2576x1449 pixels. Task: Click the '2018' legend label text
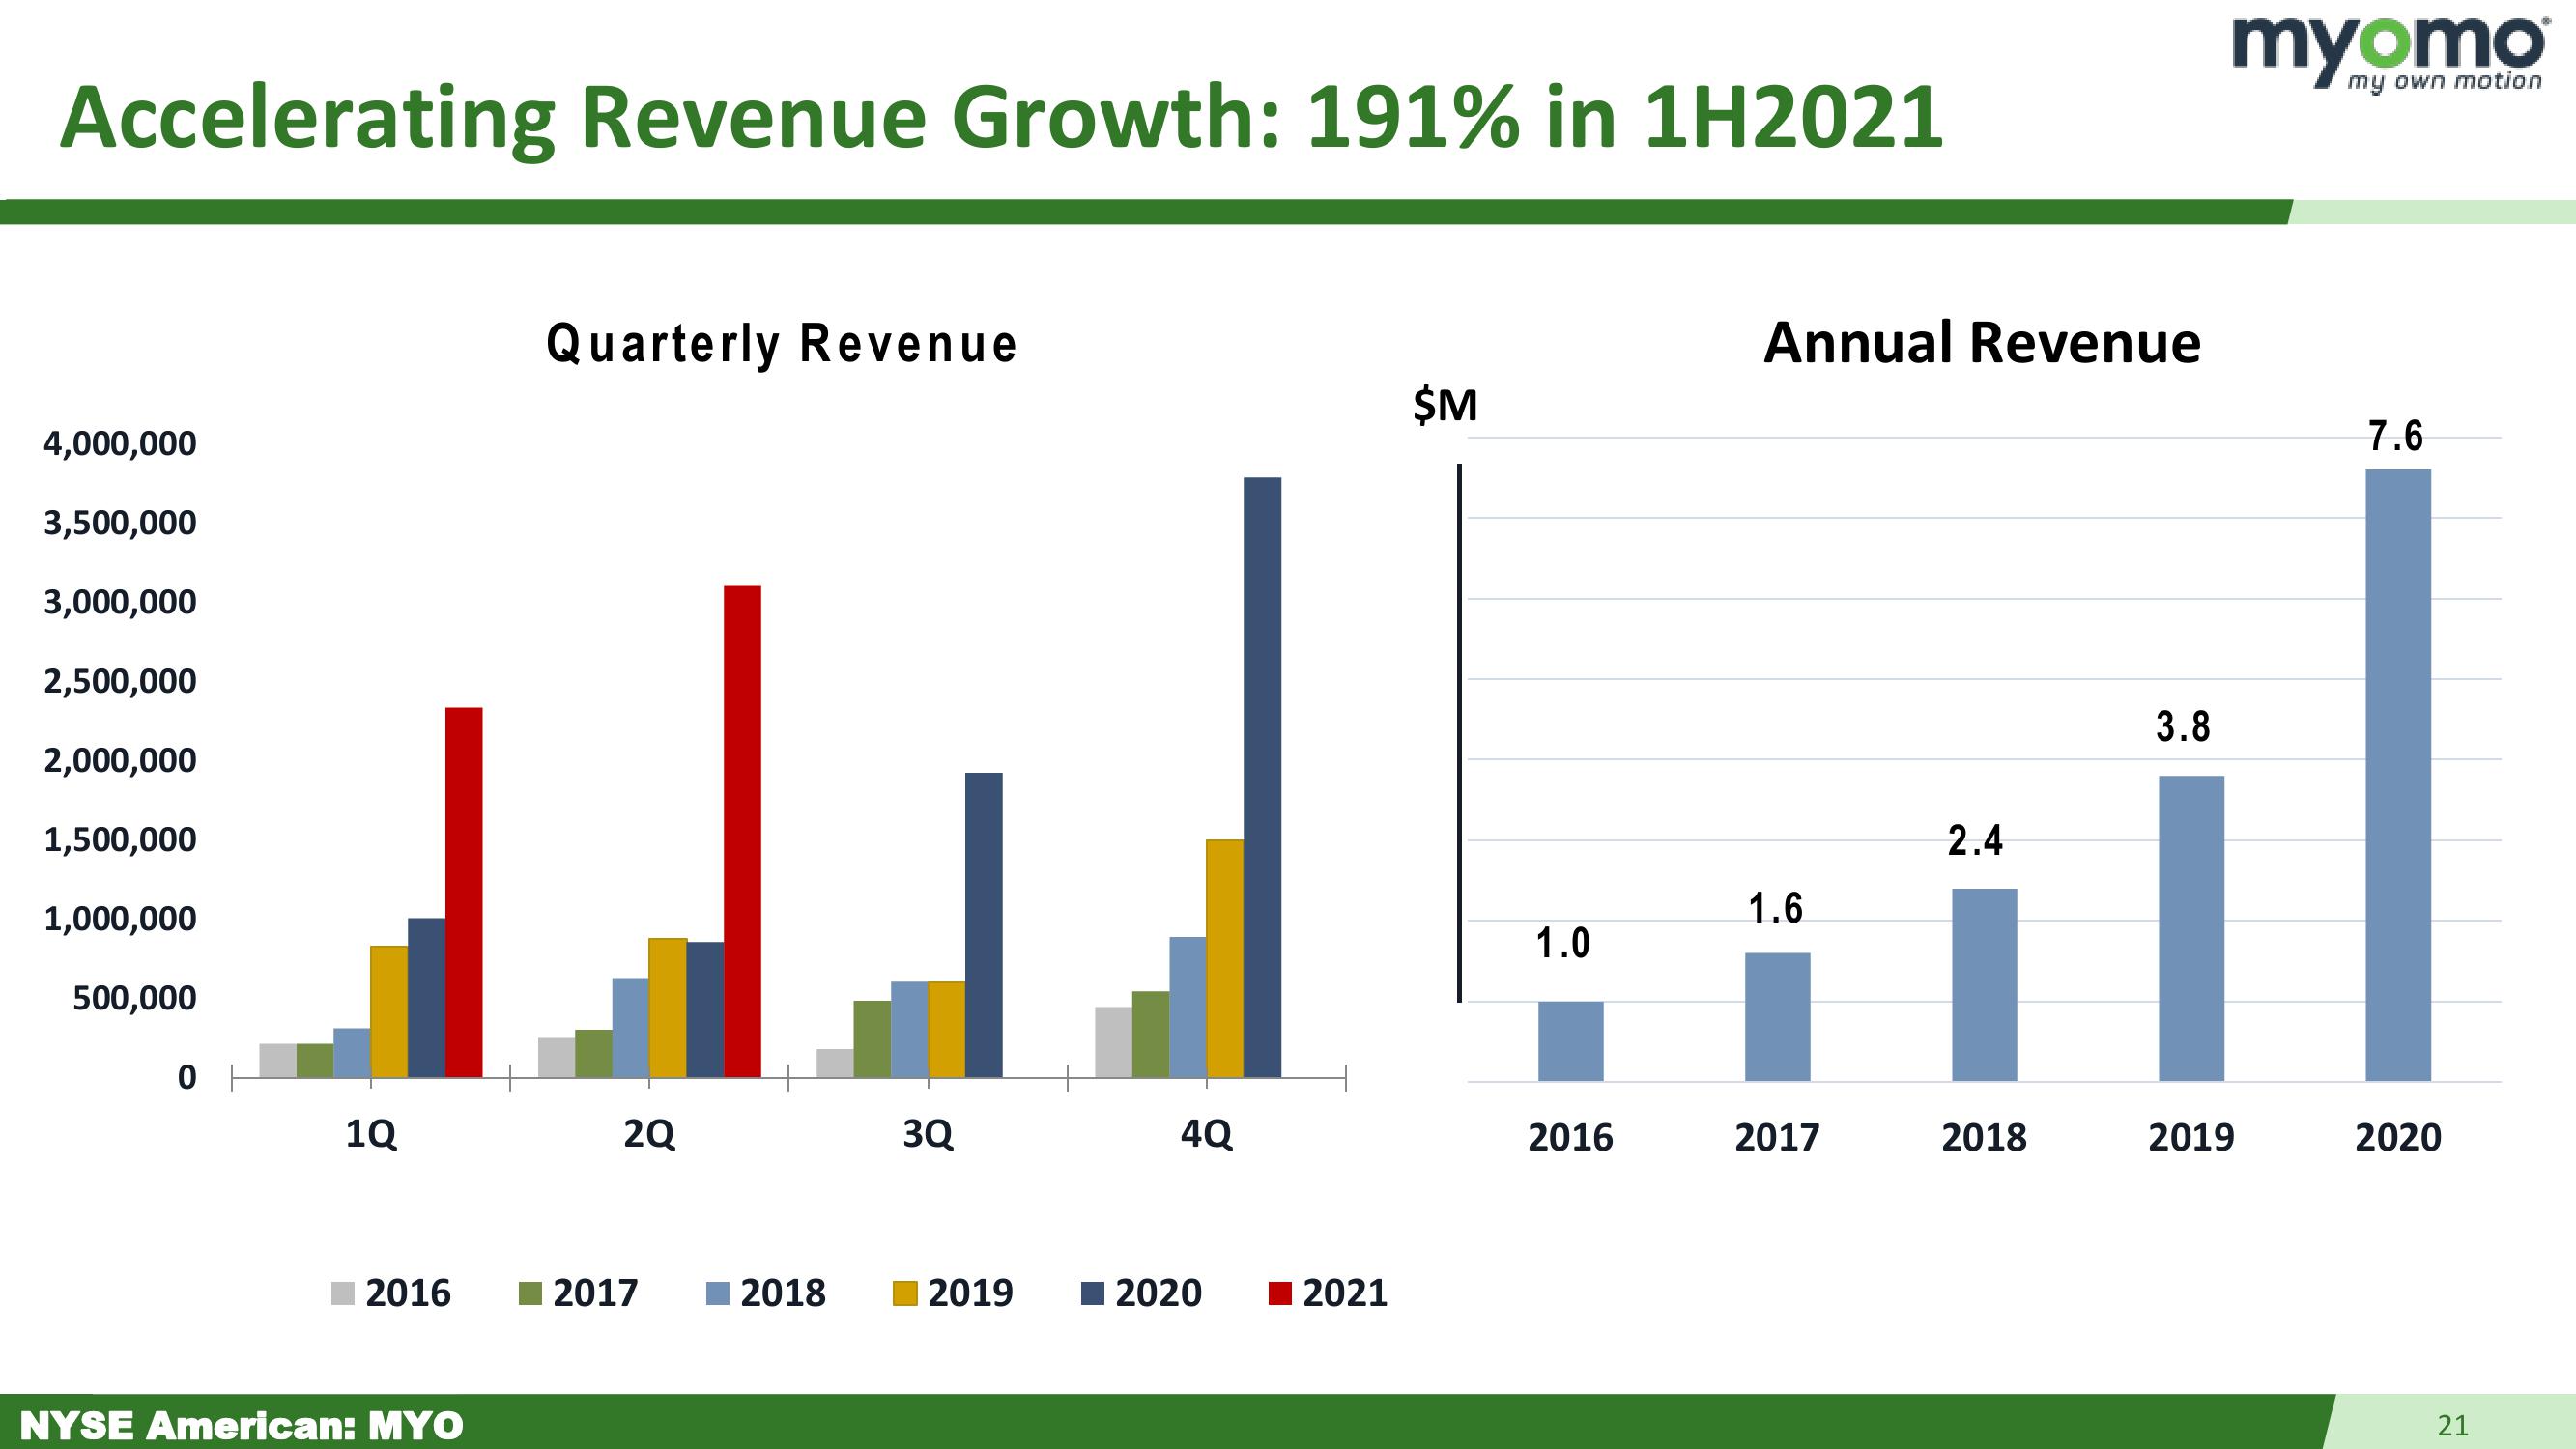pos(783,1294)
